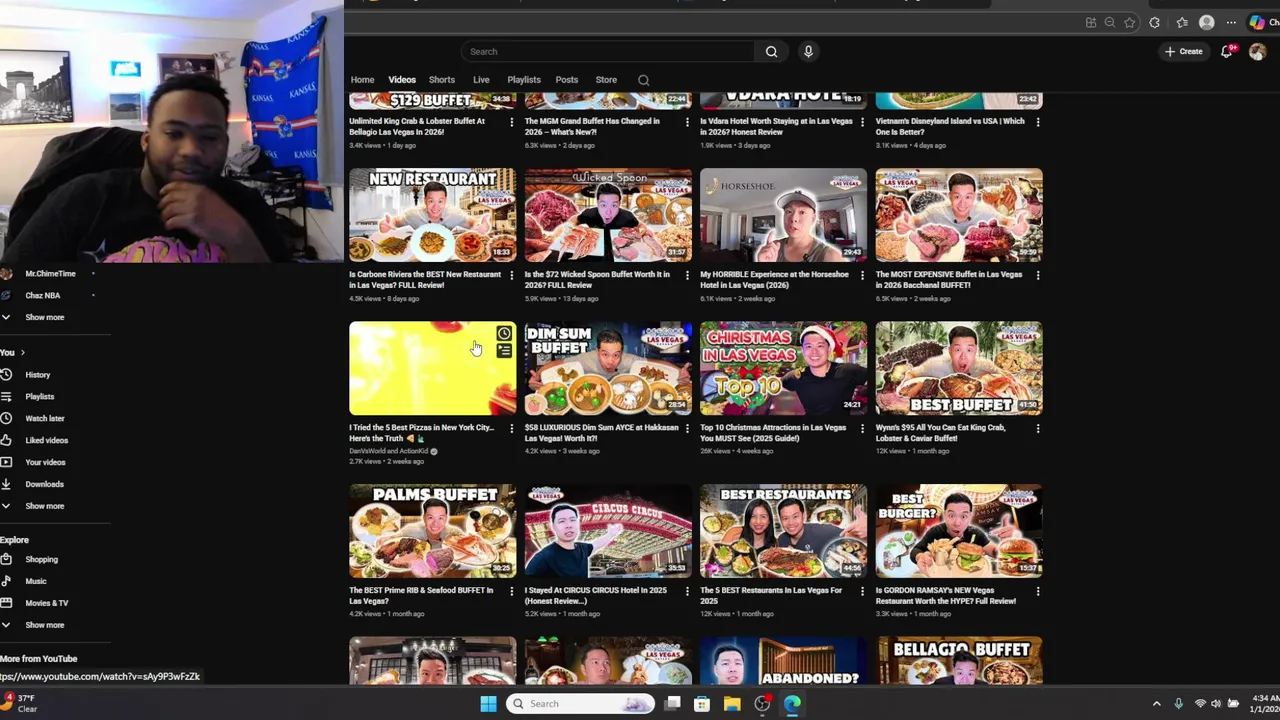This screenshot has height=720, width=1280.
Task: Open options for Carbone Riviera video
Action: [511, 275]
